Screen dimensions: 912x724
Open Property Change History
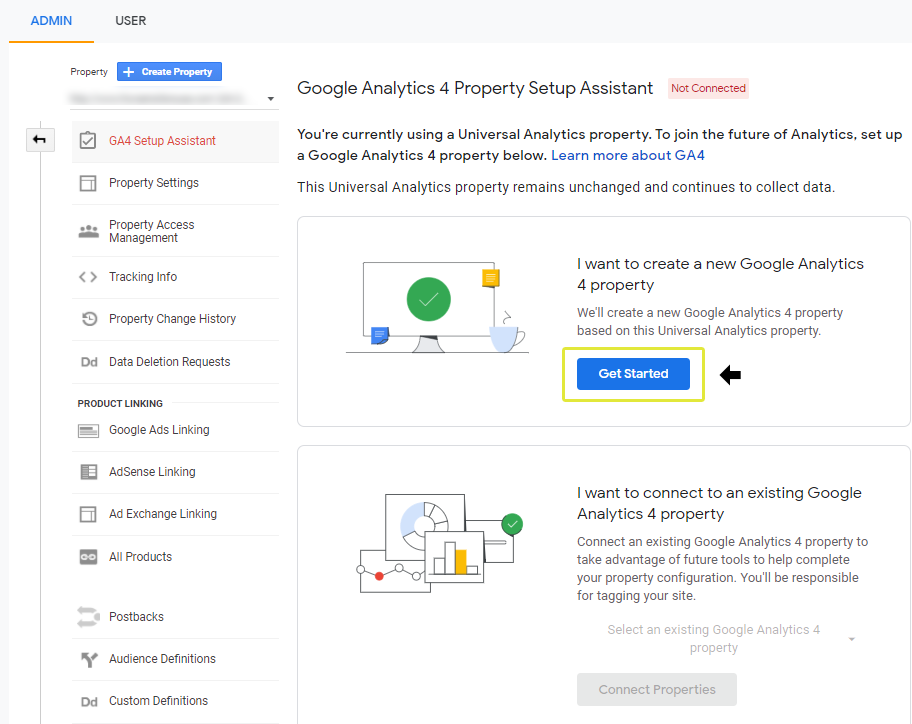coord(175,319)
